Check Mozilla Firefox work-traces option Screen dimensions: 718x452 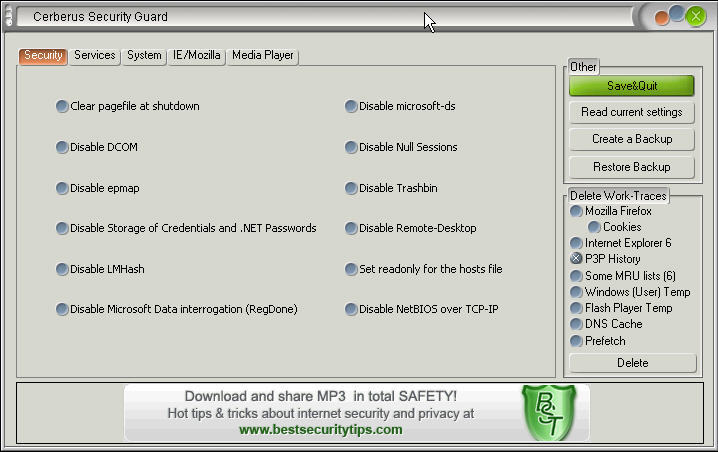point(576,211)
